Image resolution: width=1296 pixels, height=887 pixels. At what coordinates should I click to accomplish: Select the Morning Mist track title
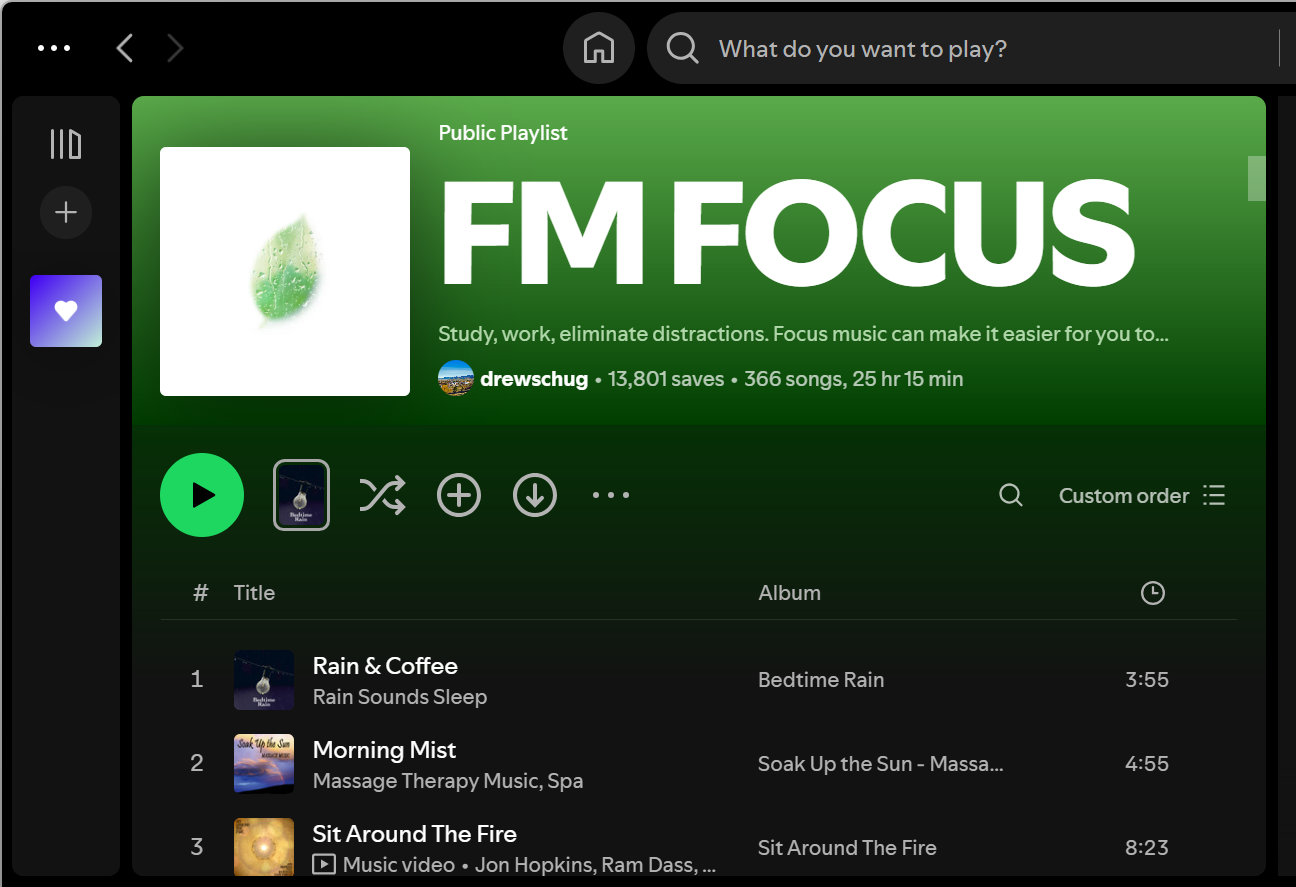[384, 750]
